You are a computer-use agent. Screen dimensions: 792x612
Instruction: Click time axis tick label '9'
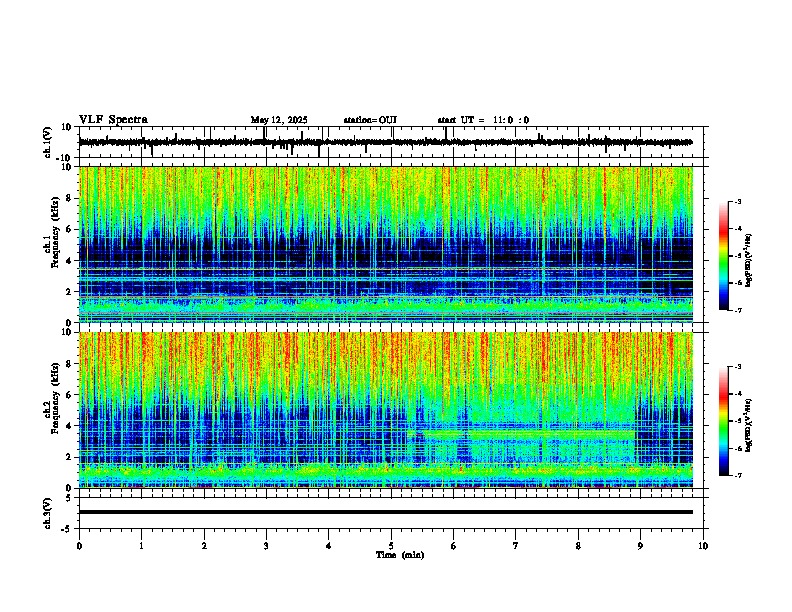(640, 546)
